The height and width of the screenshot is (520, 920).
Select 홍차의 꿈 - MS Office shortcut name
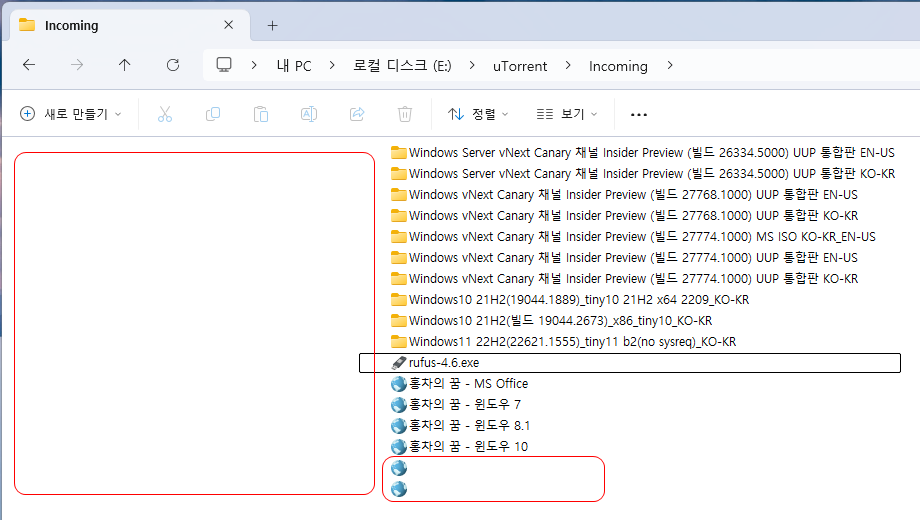pyautogui.click(x=468, y=384)
